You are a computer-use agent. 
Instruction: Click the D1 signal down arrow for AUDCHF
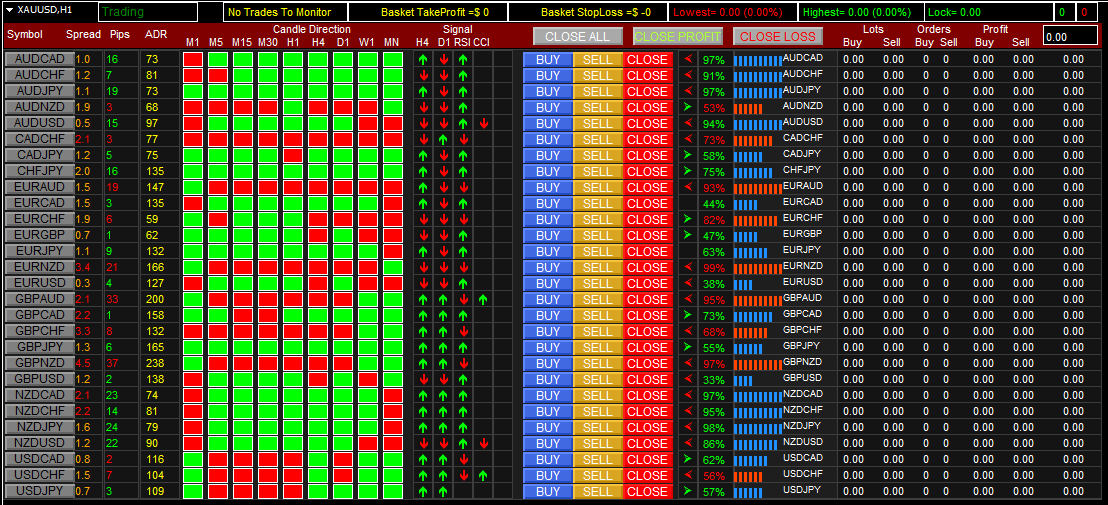point(443,76)
